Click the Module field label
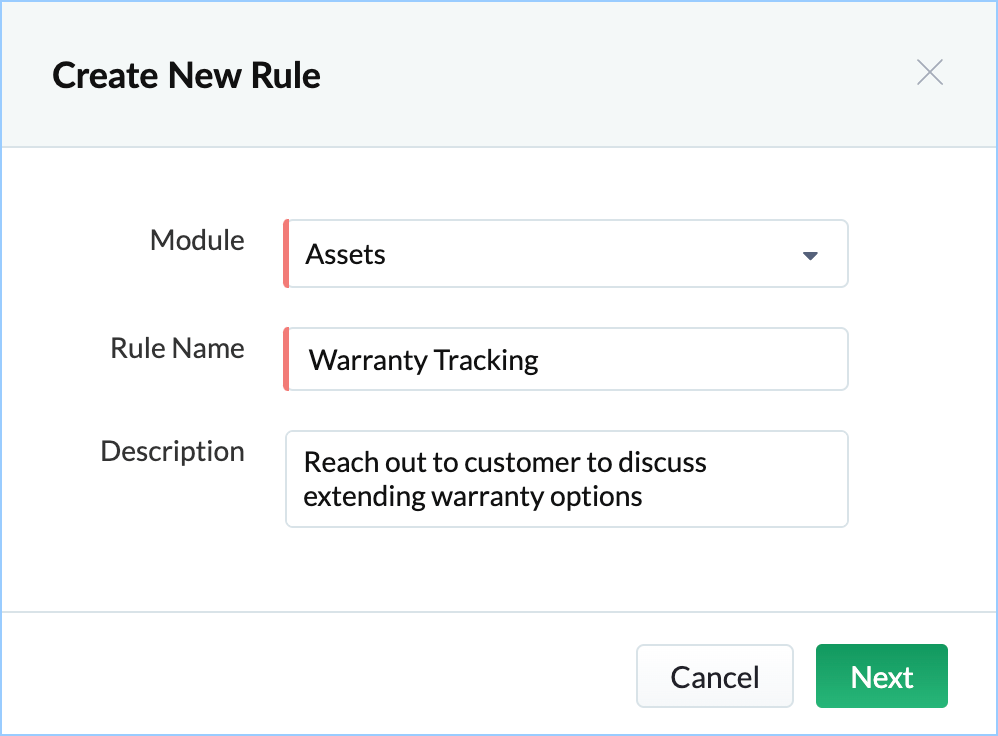998x736 pixels. pos(197,240)
